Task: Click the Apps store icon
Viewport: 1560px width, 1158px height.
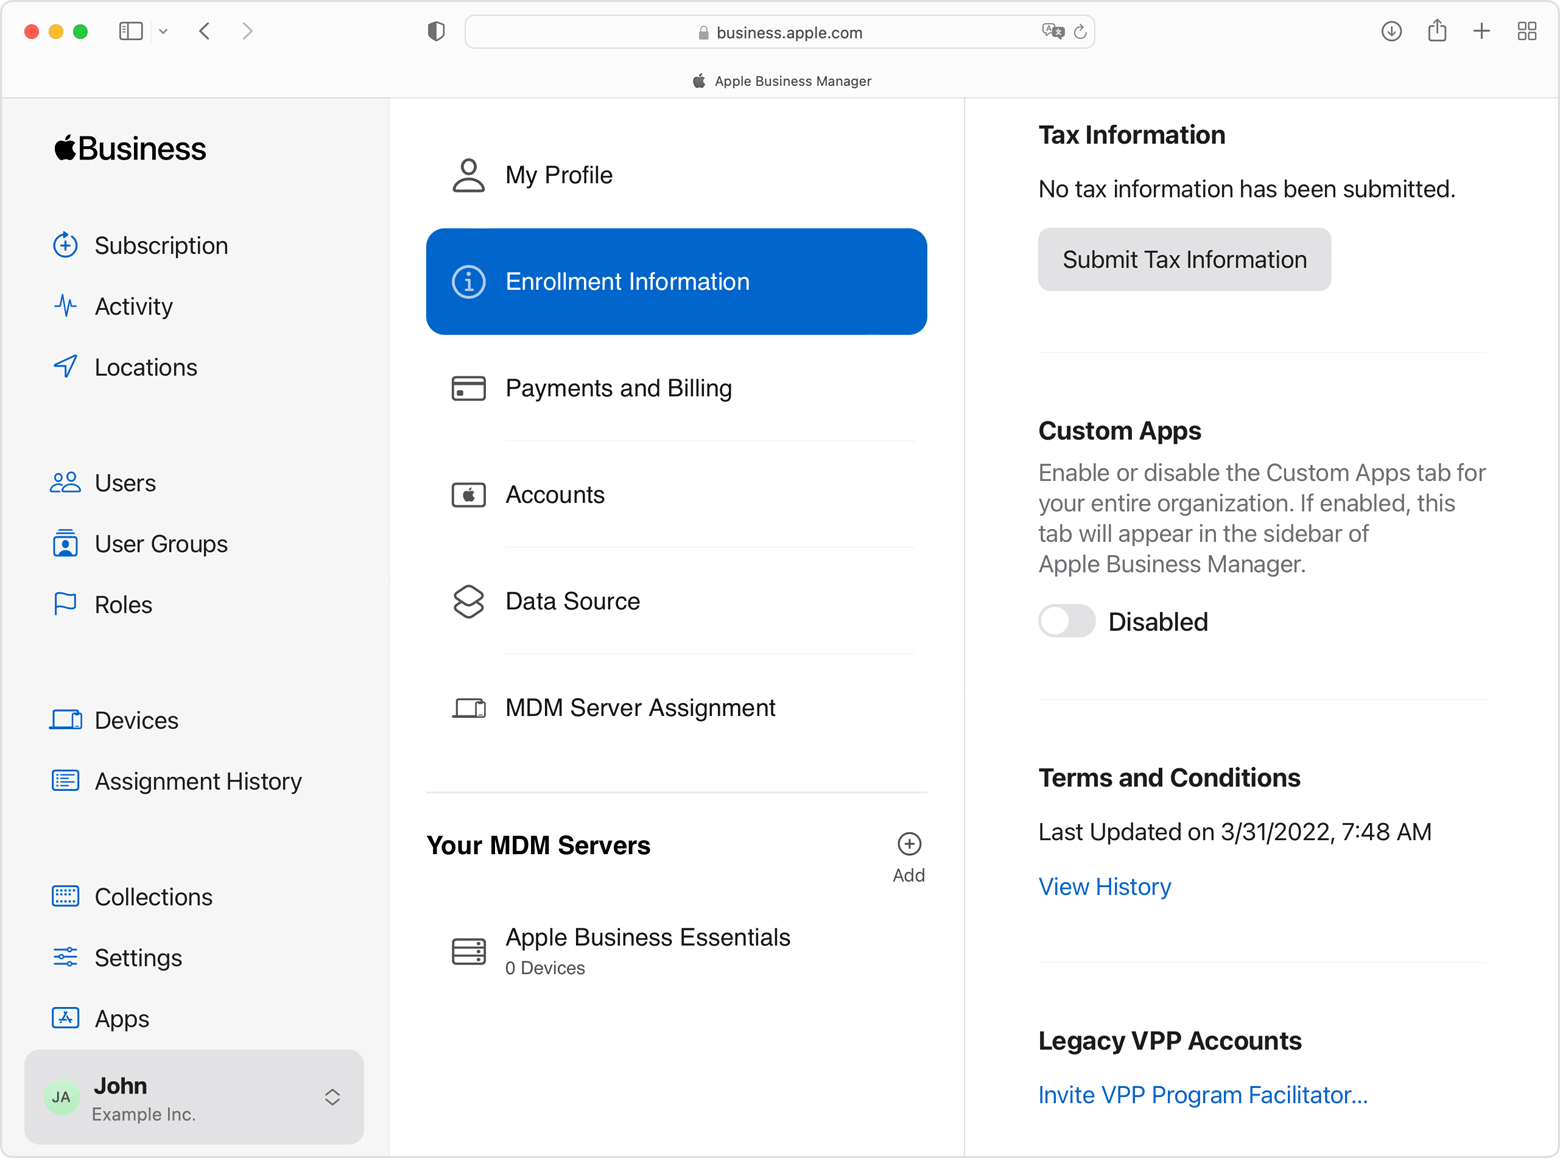Action: point(65,1018)
